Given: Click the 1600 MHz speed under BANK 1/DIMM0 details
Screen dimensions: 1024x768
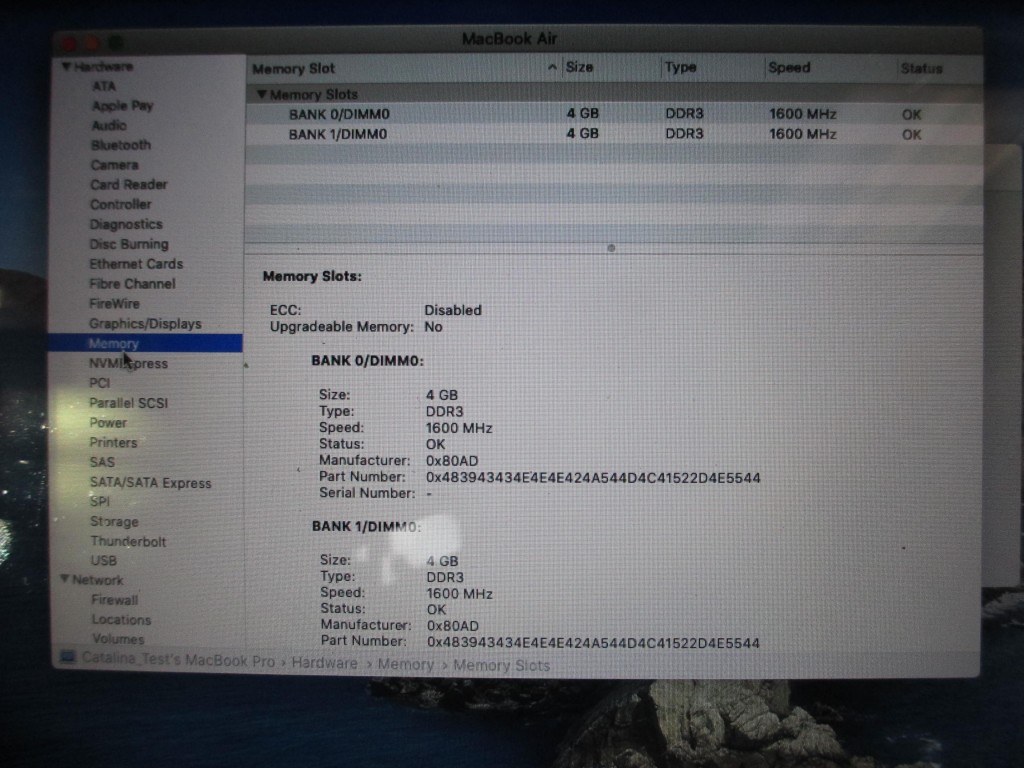Looking at the screenshot, I should point(459,594).
